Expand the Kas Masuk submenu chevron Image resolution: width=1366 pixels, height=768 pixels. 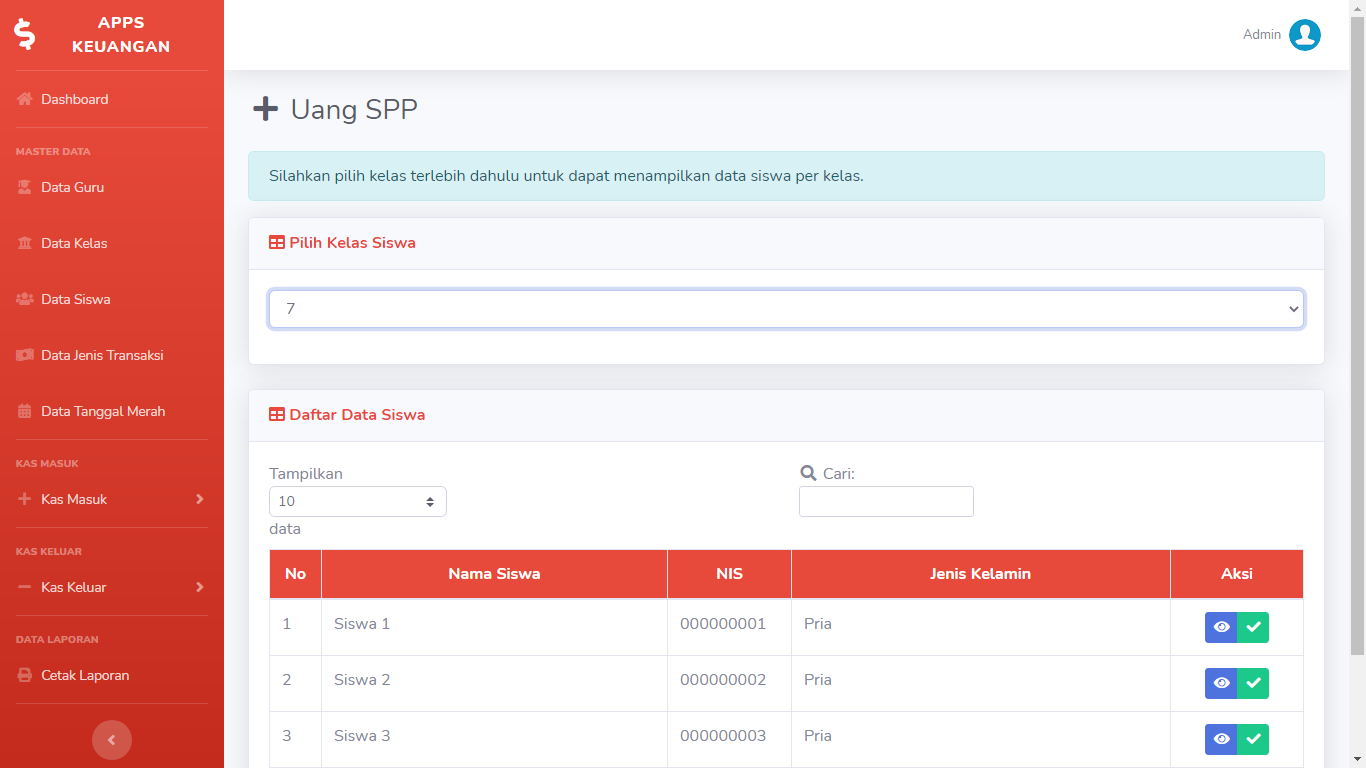200,499
